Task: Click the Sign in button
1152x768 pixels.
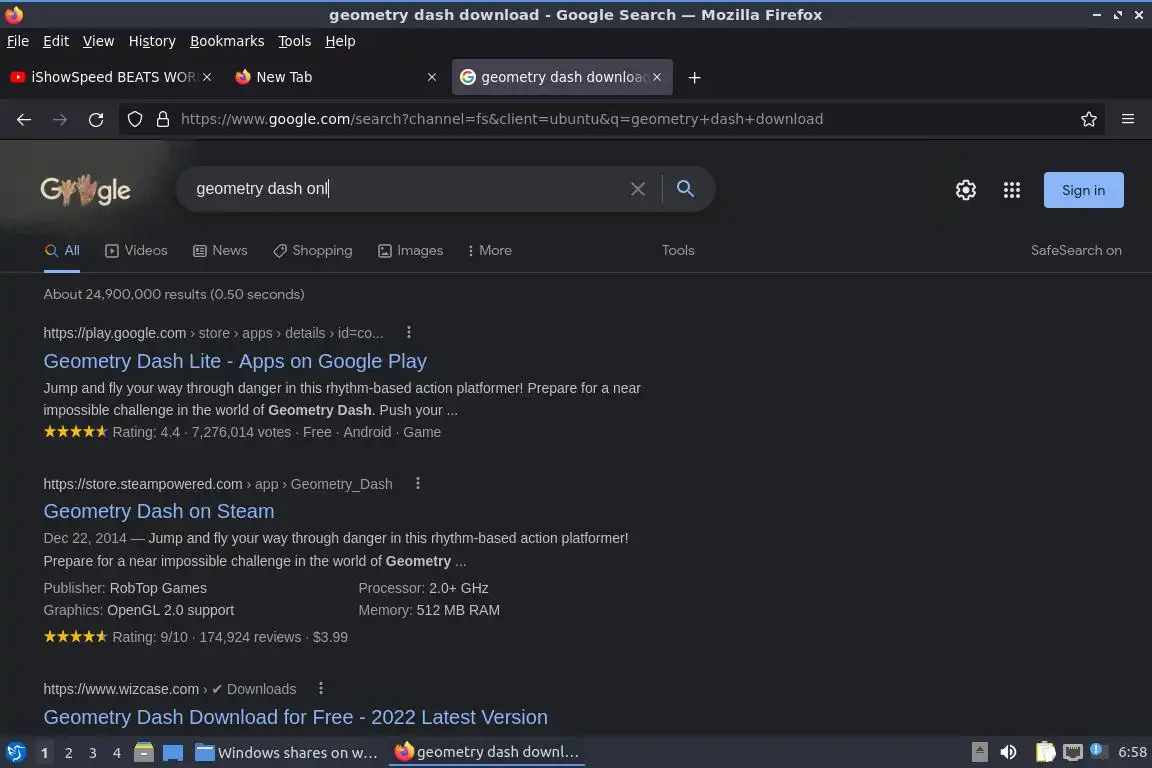Action: coord(1084,190)
